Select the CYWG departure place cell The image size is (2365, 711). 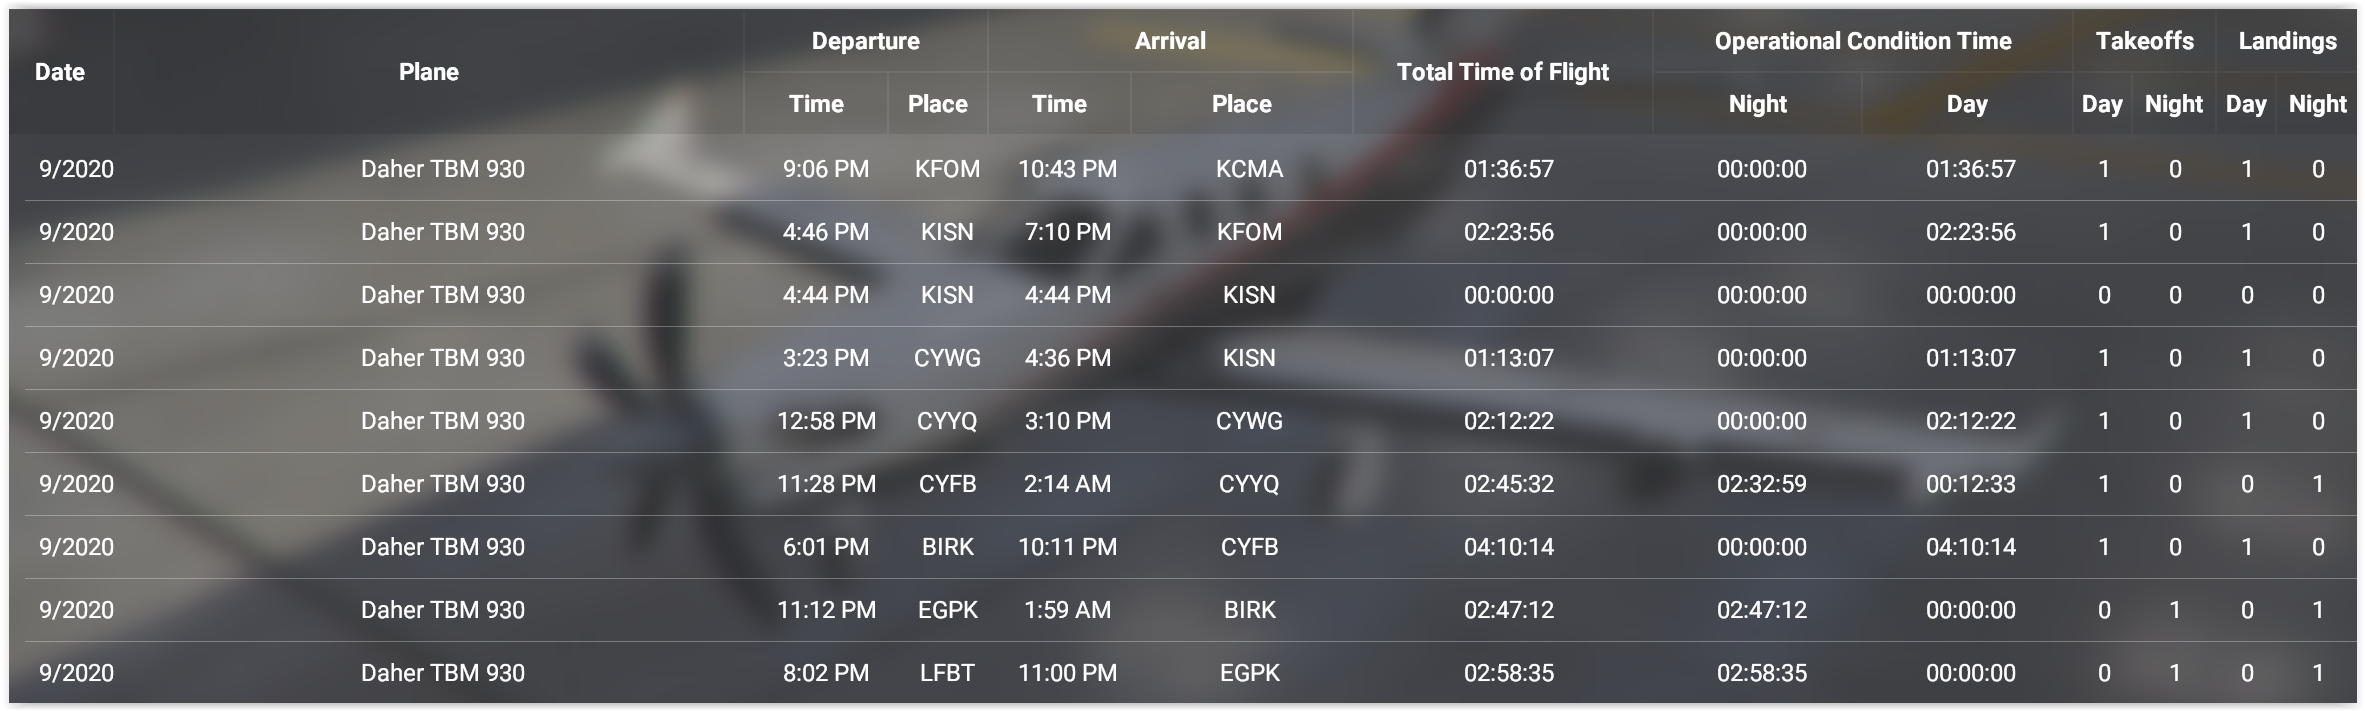pyautogui.click(x=947, y=358)
